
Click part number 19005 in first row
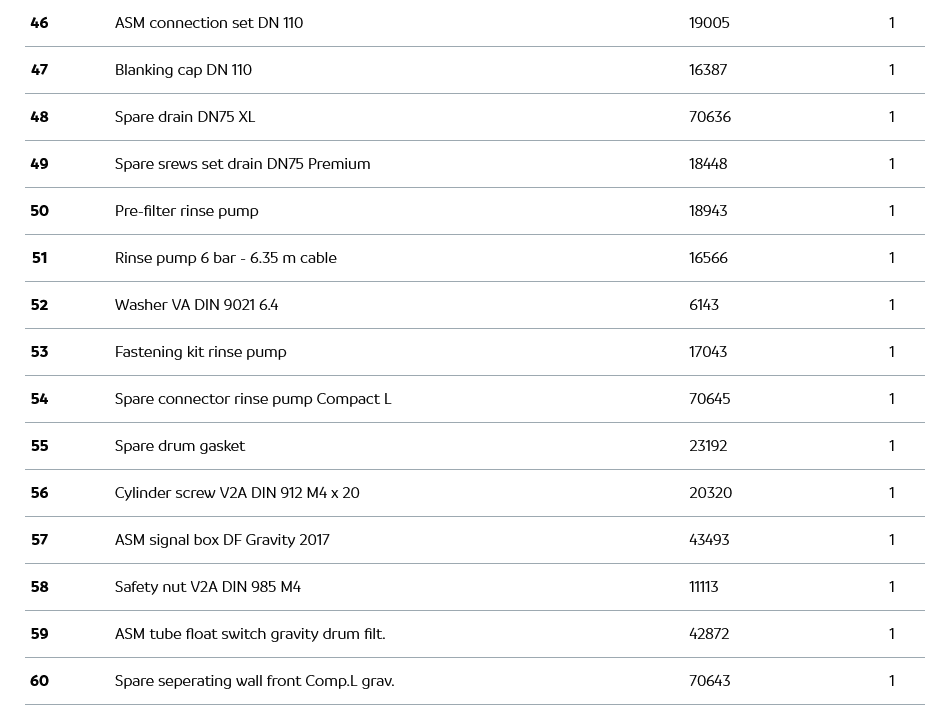pyautogui.click(x=709, y=23)
